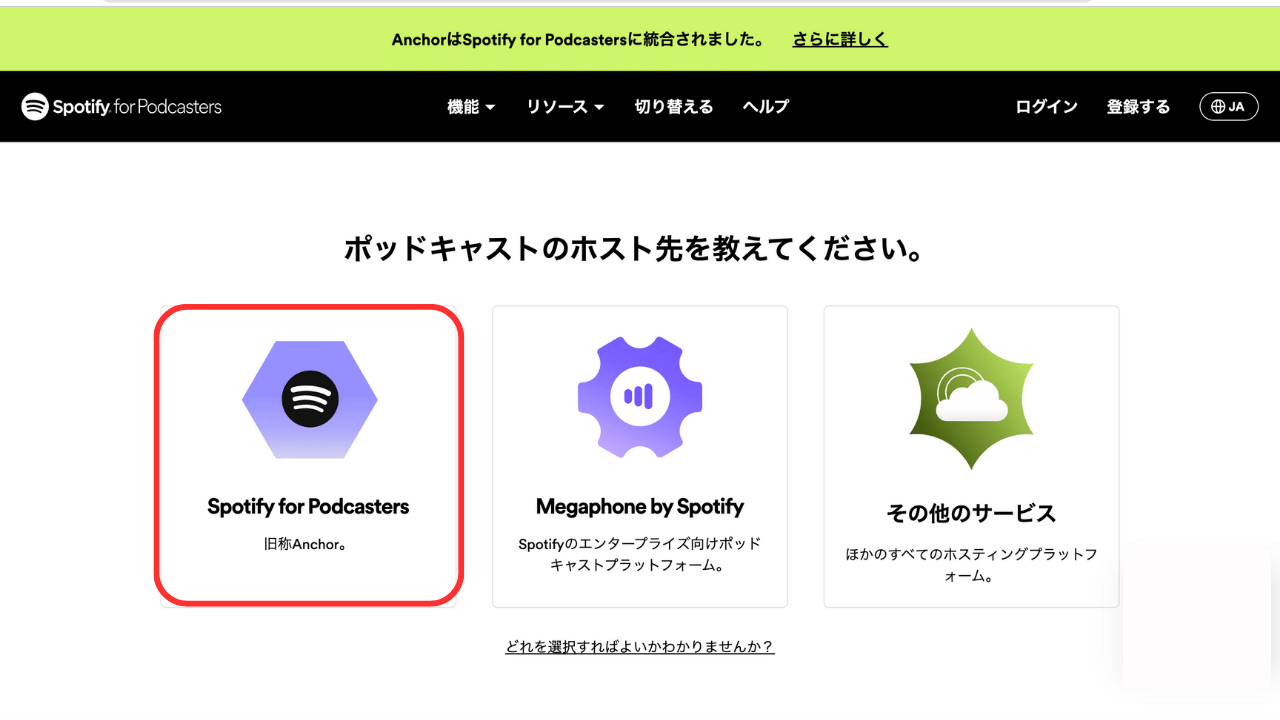1280x720 pixels.
Task: Click the 登録する link
Action: click(x=1138, y=107)
